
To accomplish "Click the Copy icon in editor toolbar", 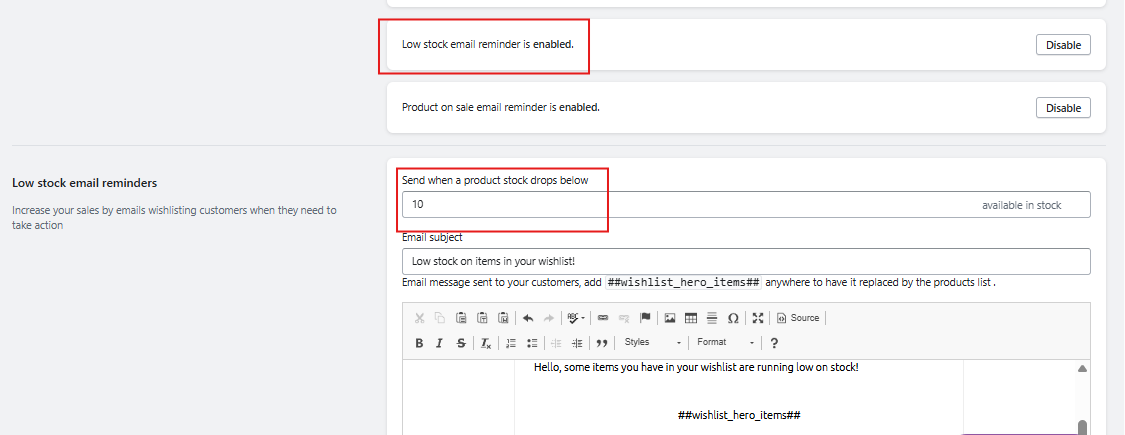I will pyautogui.click(x=441, y=318).
